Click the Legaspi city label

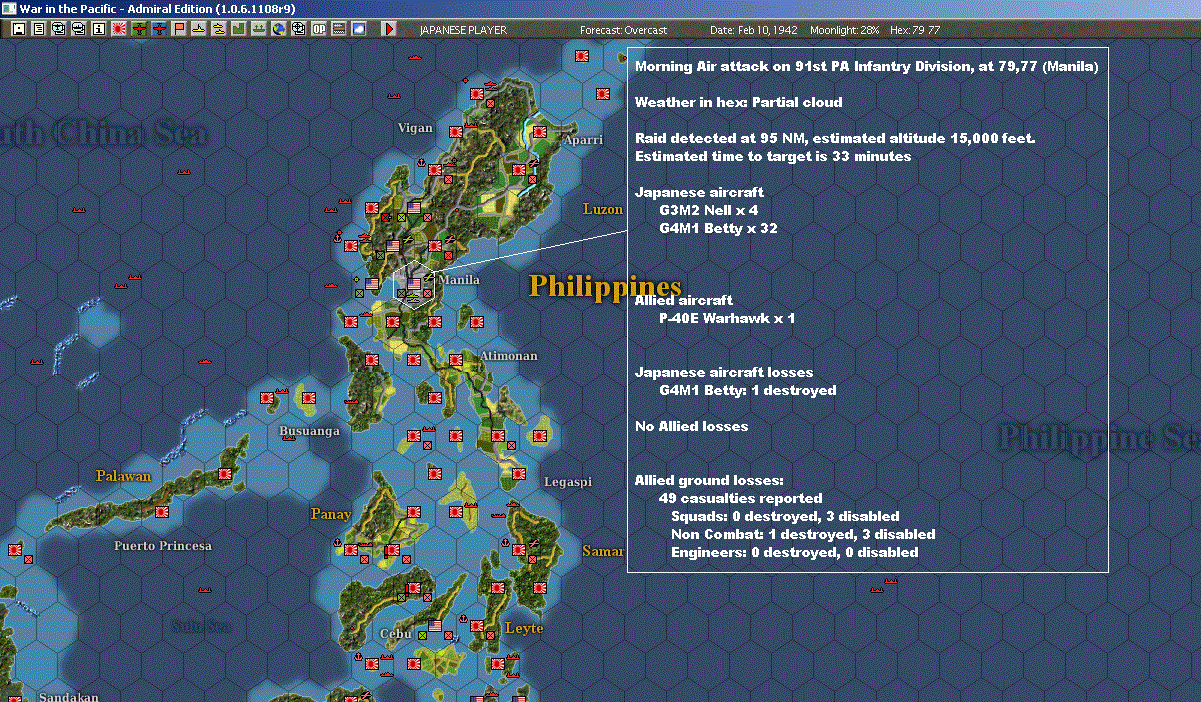tap(568, 482)
